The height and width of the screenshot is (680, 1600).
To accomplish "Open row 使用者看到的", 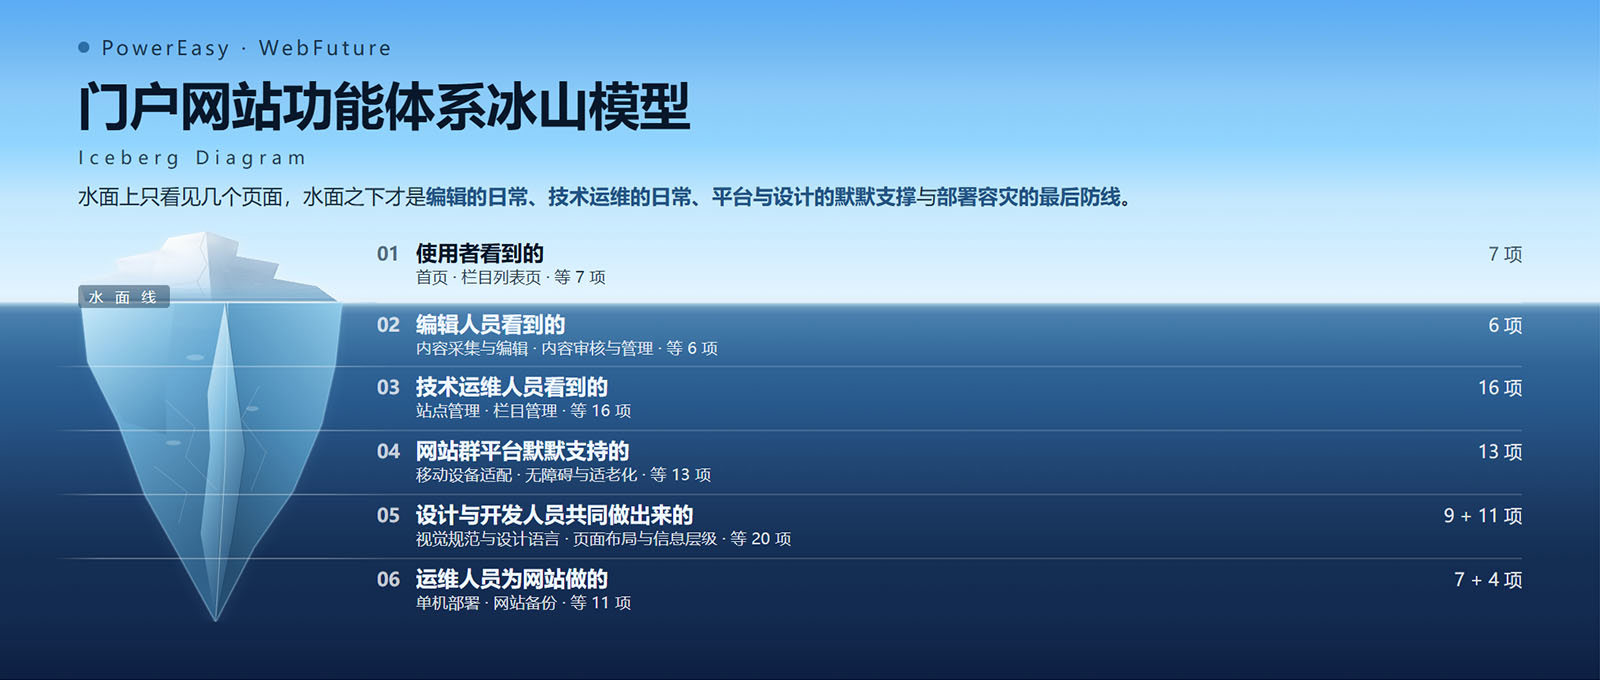I will pos(949,265).
